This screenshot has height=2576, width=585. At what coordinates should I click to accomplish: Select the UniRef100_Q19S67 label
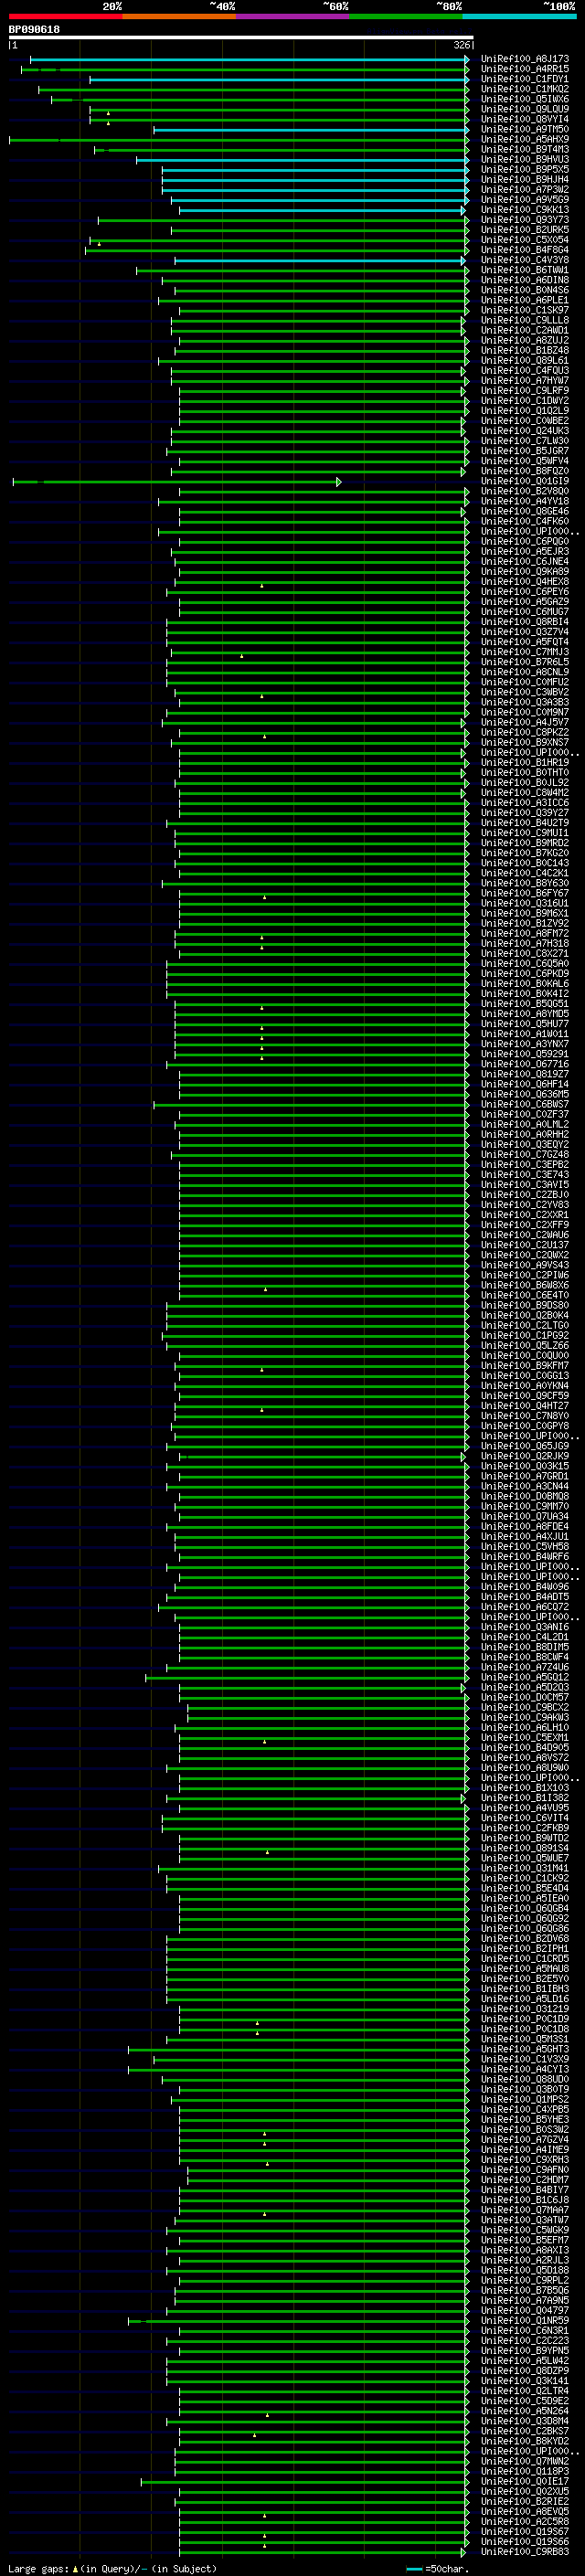click(x=524, y=2531)
